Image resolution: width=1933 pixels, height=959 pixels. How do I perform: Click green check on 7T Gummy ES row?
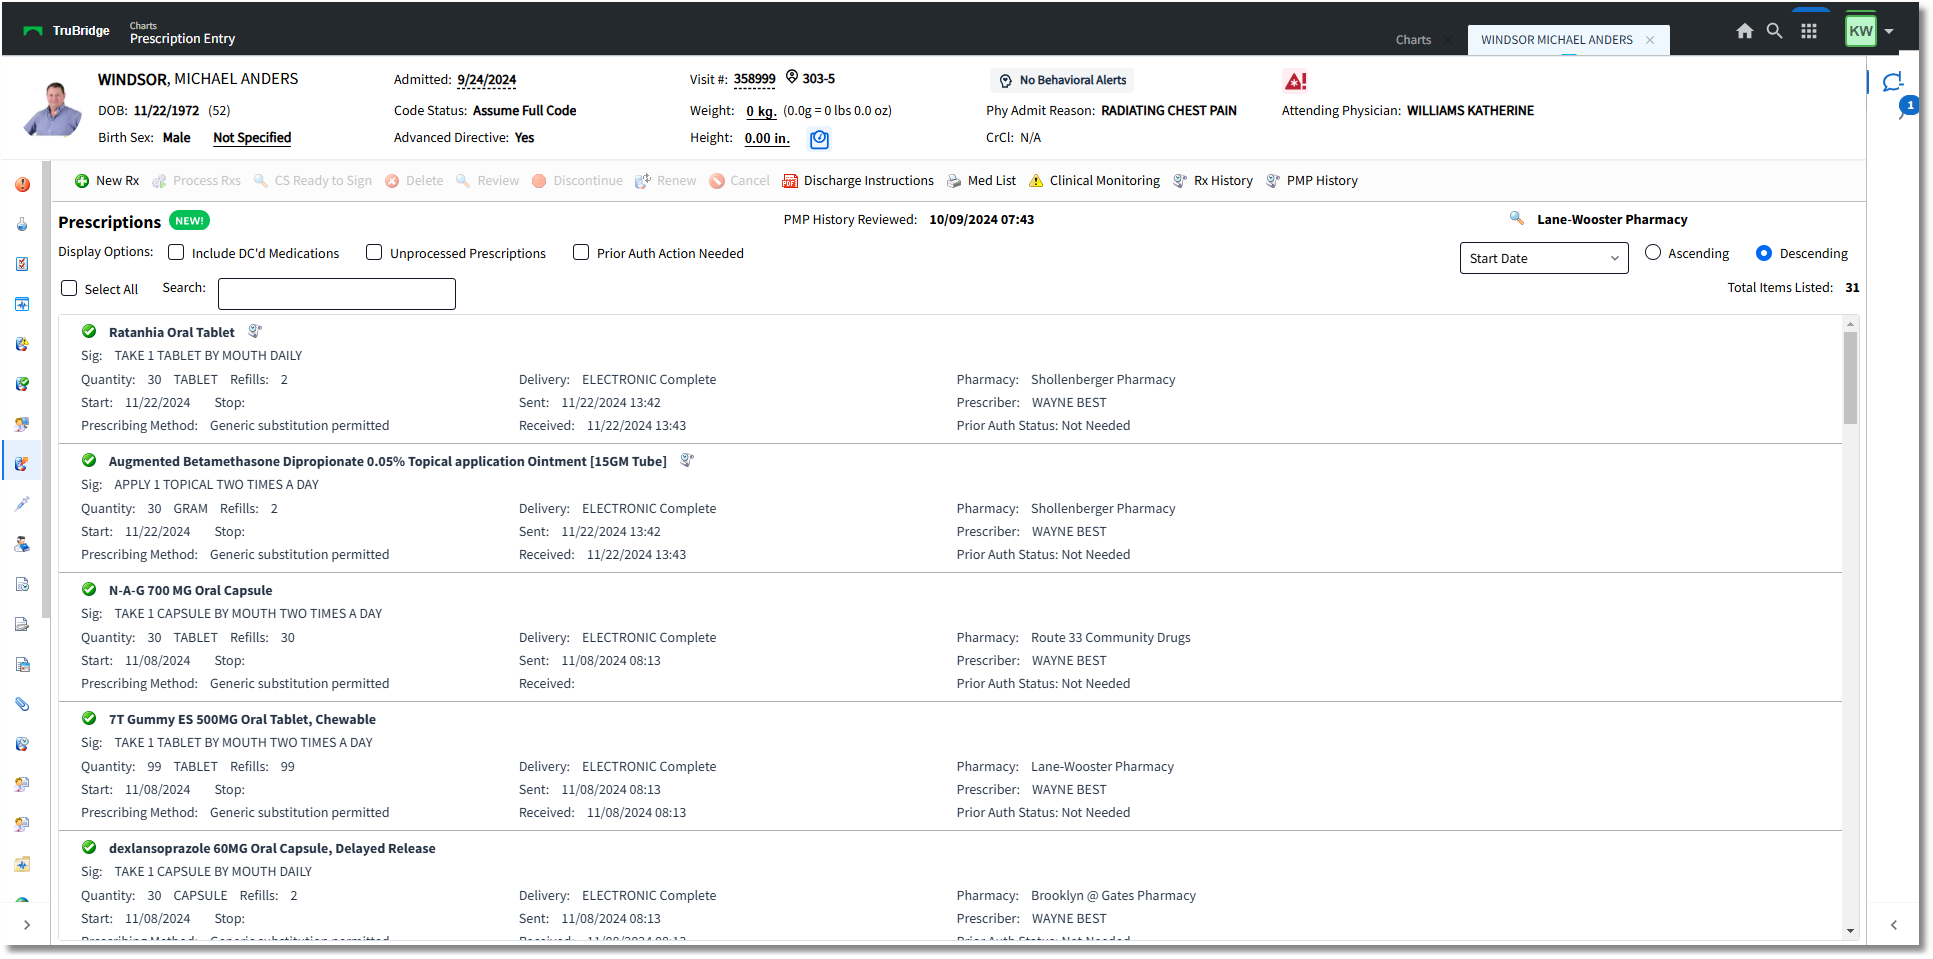(89, 718)
